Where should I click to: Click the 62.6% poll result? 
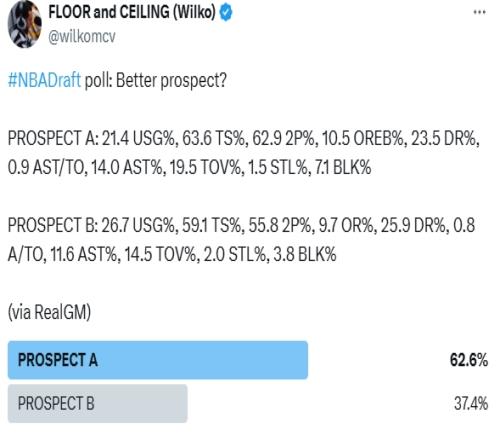pos(469,360)
